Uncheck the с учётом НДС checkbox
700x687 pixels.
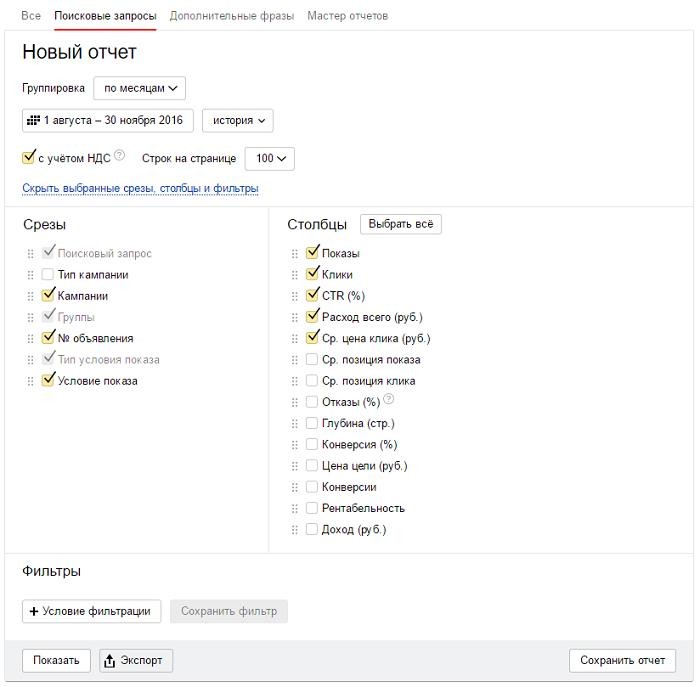point(28,158)
